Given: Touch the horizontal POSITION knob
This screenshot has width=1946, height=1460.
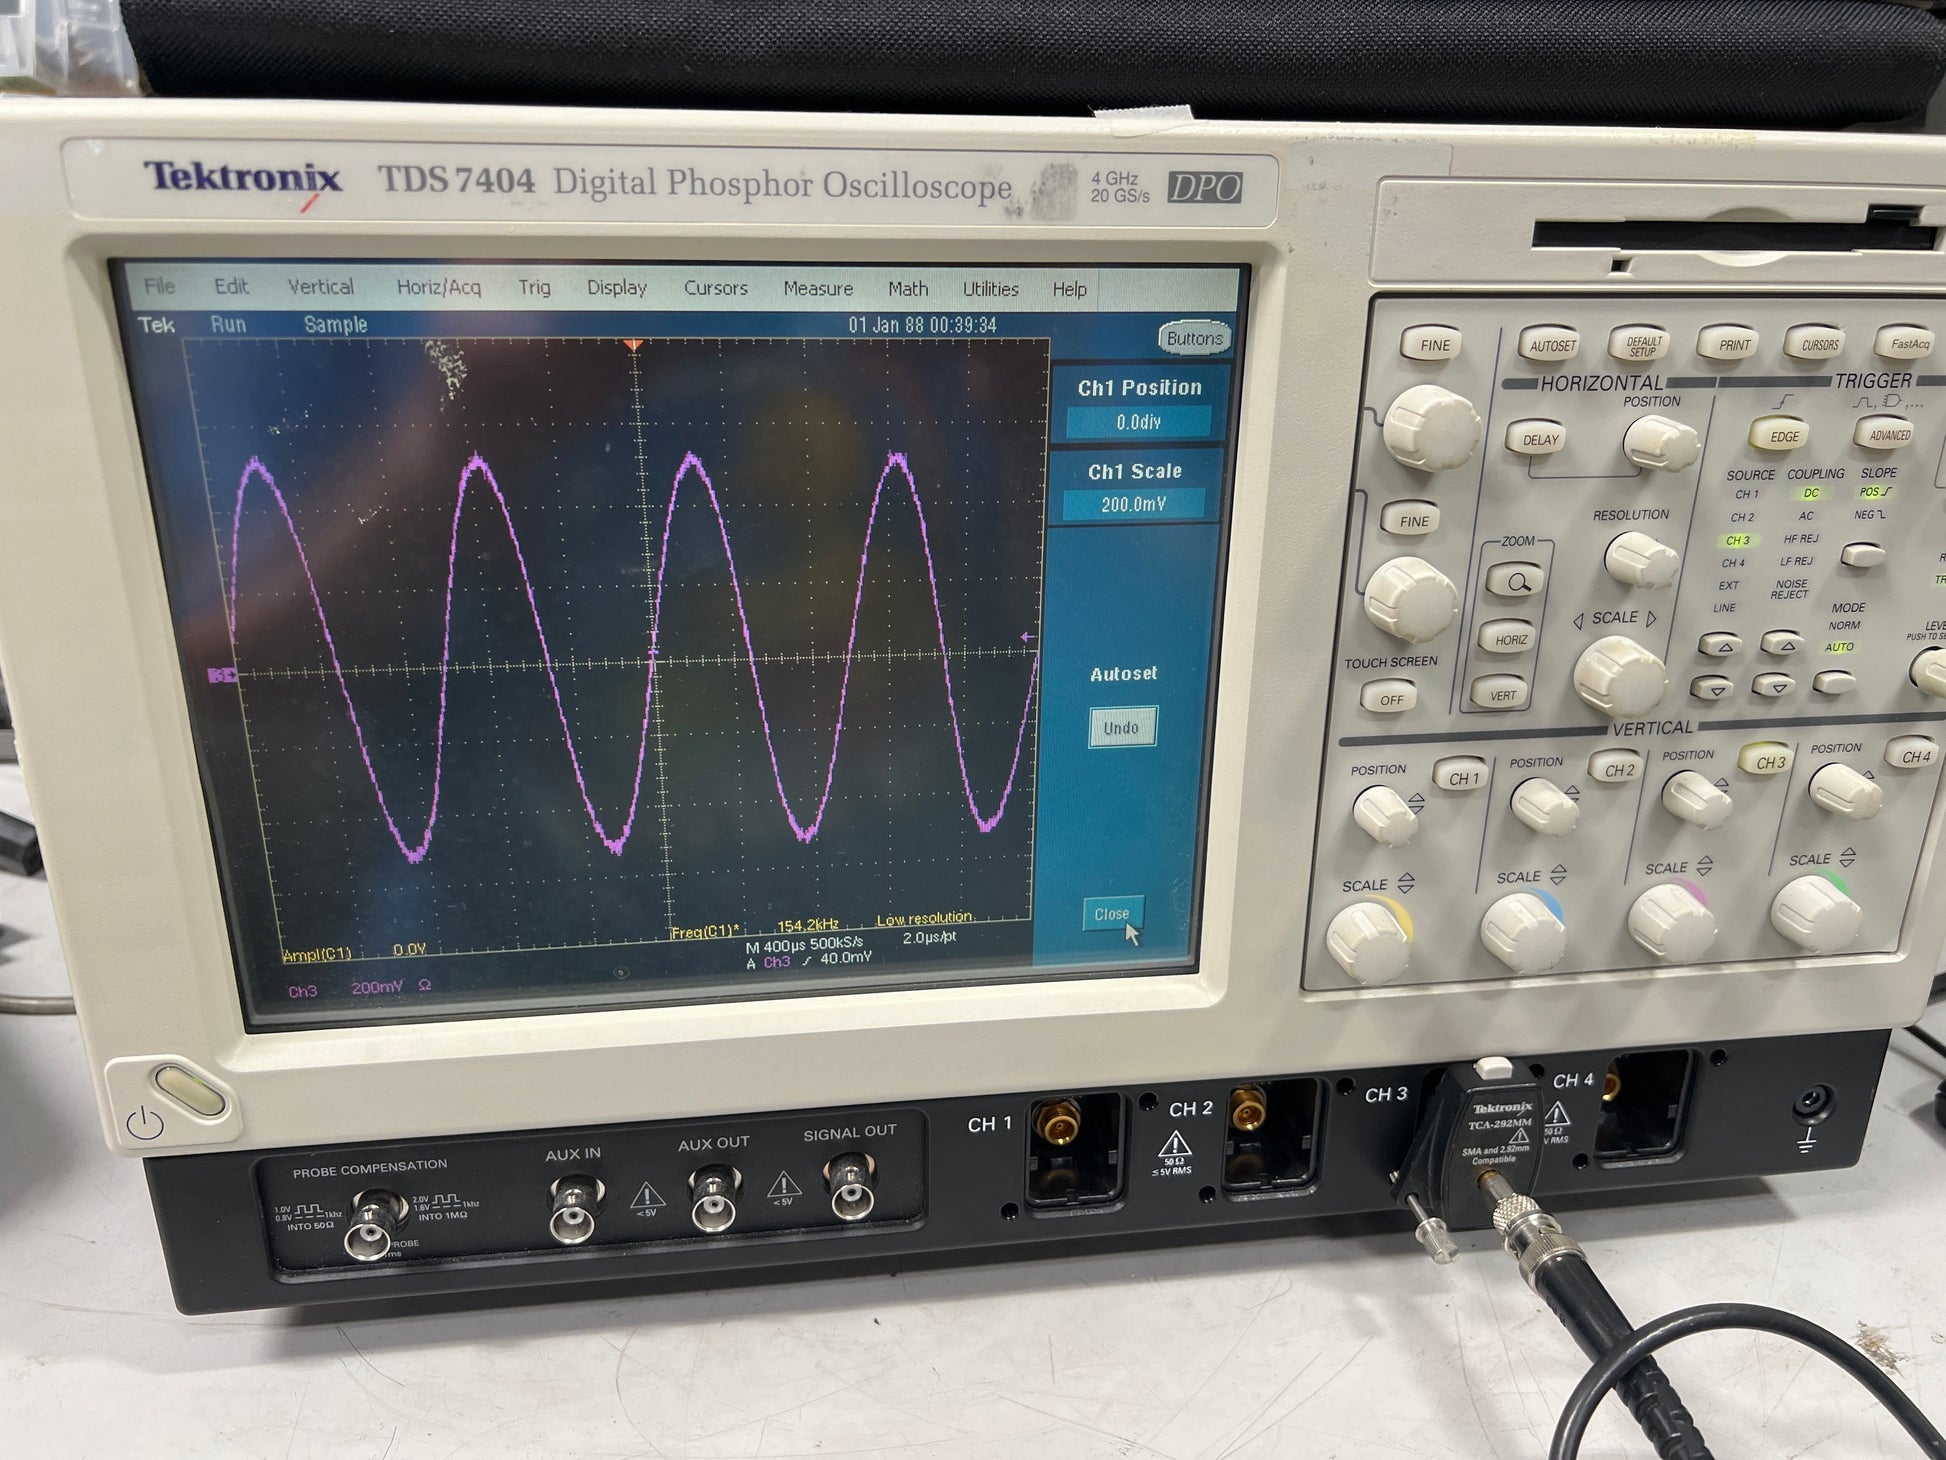Looking at the screenshot, I should pyautogui.click(x=1659, y=442).
